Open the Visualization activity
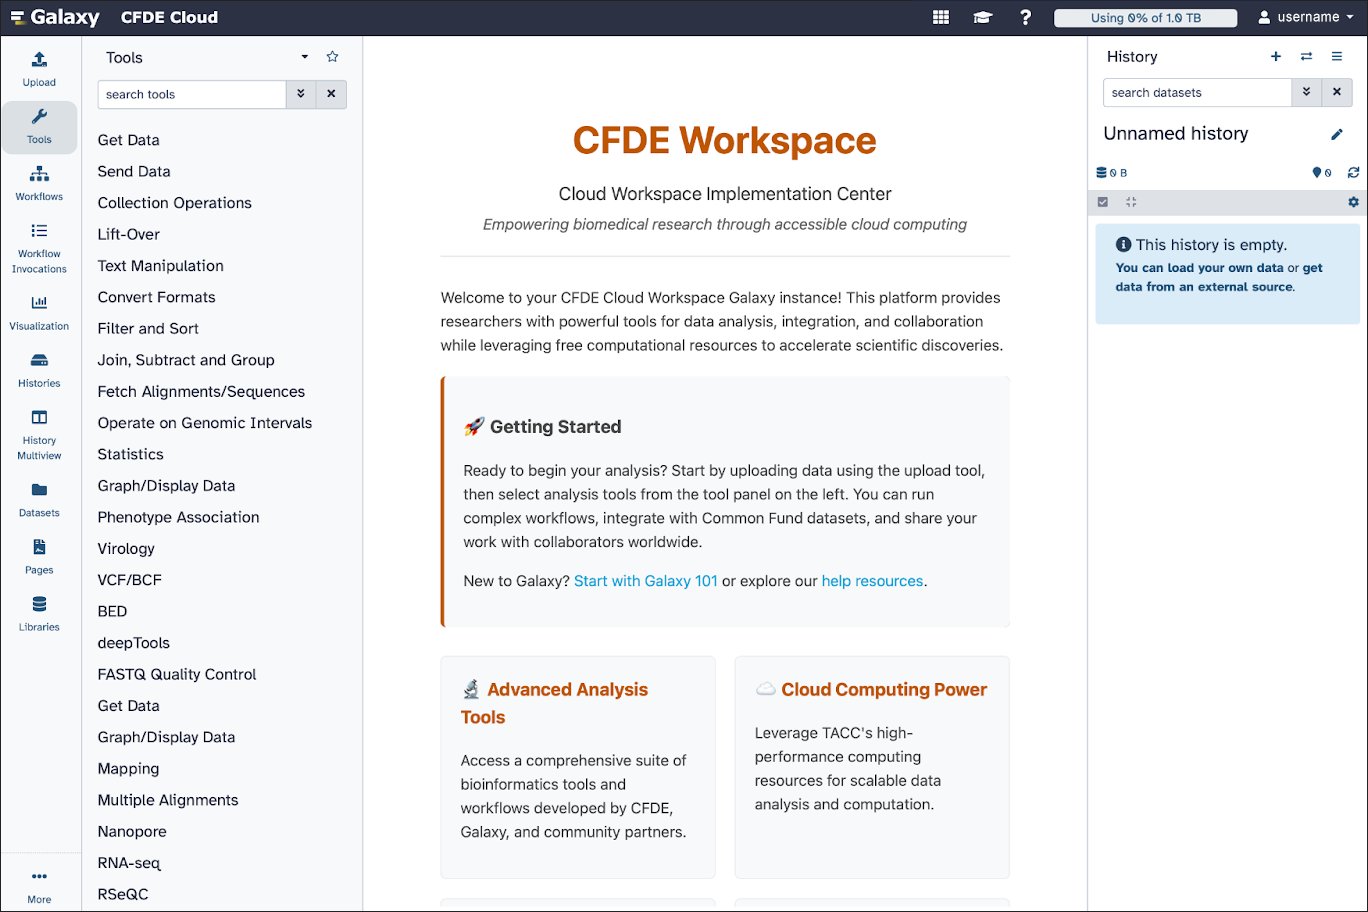The image size is (1368, 912). tap(39, 312)
